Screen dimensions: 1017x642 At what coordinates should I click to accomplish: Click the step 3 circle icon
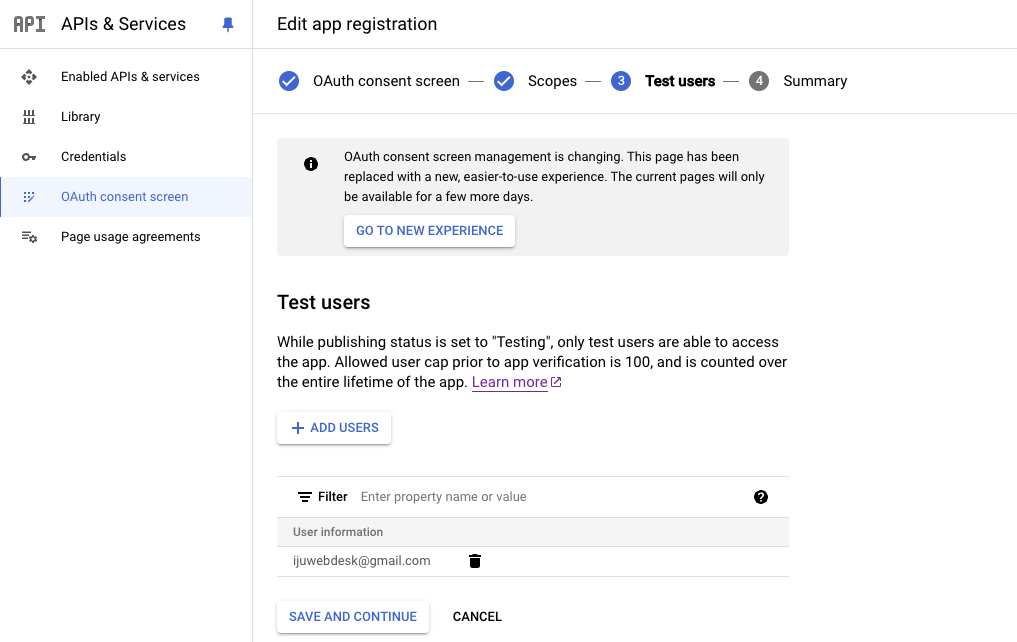[x=621, y=81]
